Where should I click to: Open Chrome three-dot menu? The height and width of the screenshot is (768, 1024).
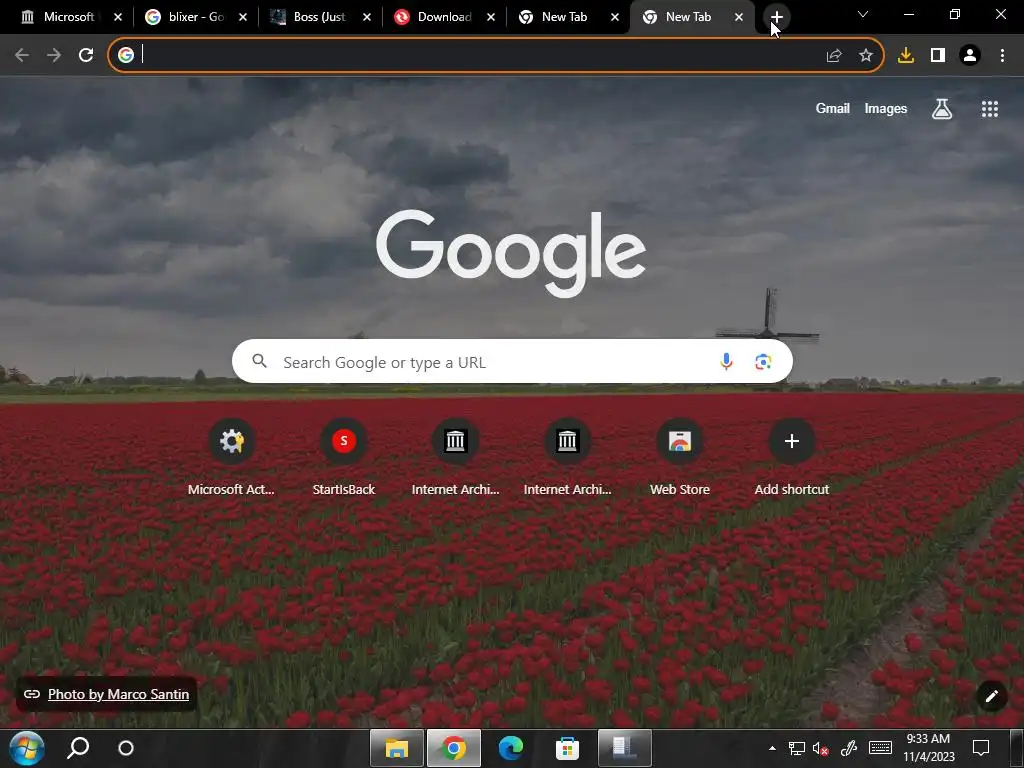[x=1002, y=56]
